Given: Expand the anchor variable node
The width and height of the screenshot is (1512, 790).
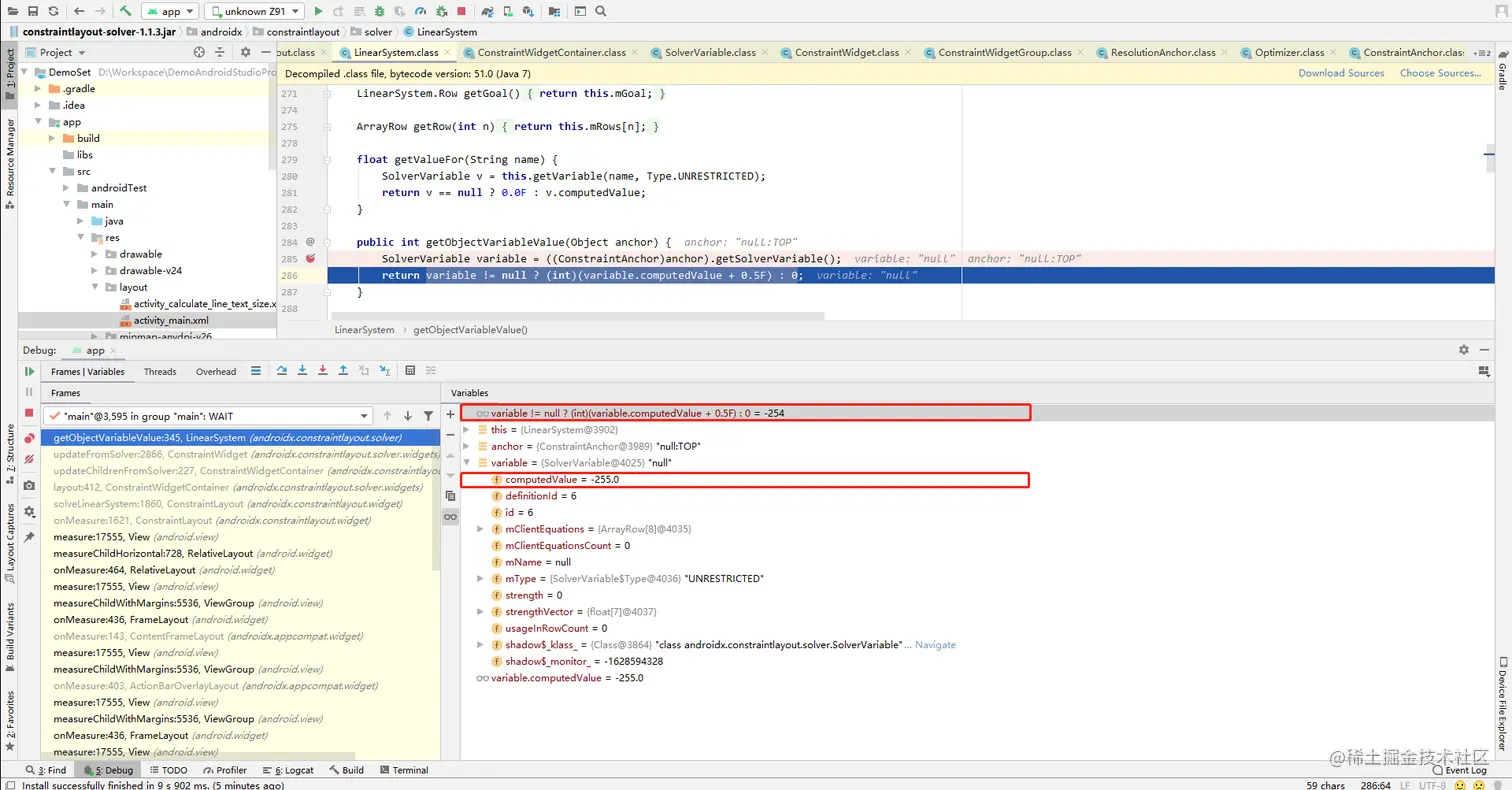Looking at the screenshot, I should (466, 446).
